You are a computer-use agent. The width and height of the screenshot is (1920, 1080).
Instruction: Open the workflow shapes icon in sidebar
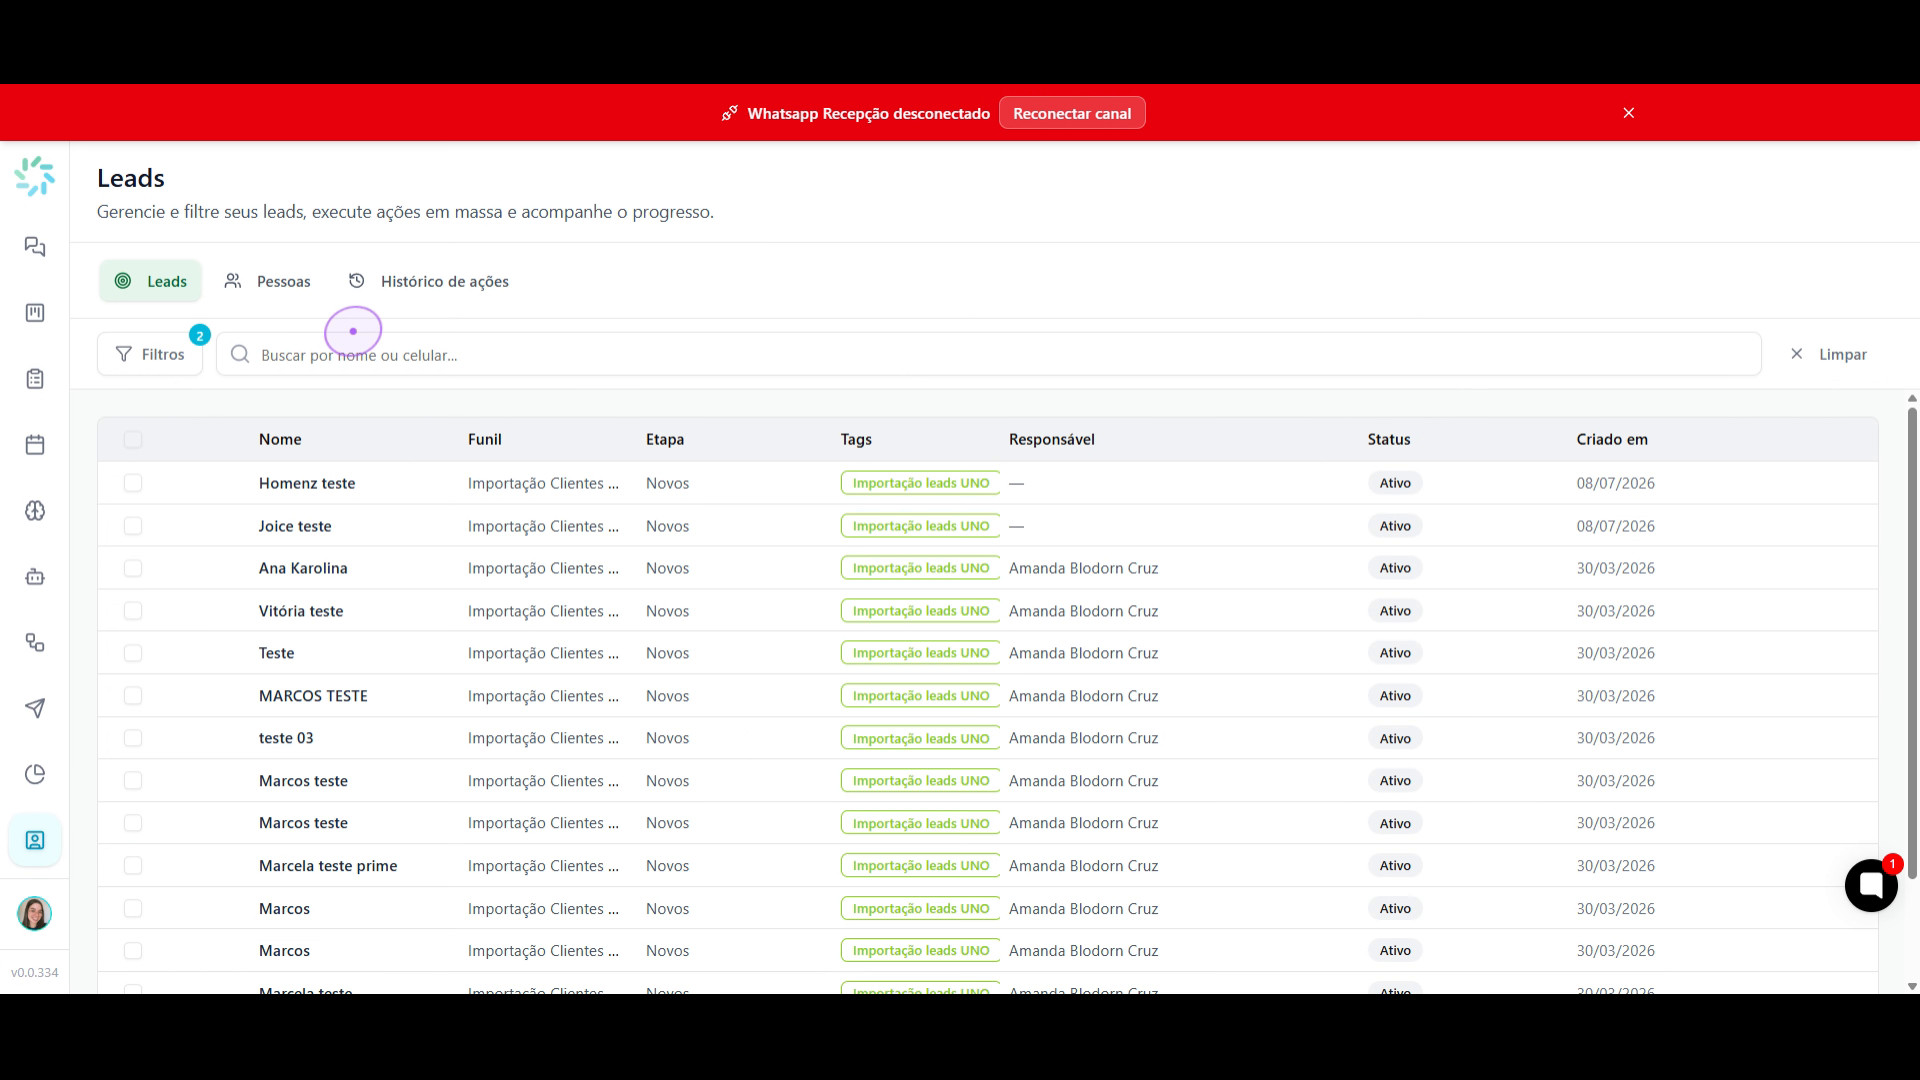pos(35,643)
